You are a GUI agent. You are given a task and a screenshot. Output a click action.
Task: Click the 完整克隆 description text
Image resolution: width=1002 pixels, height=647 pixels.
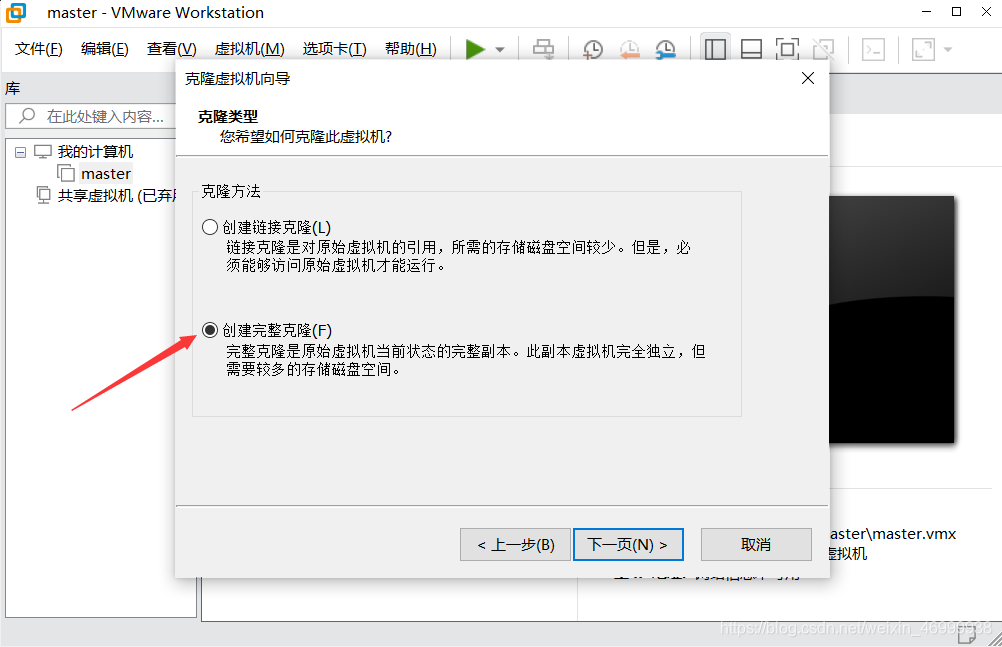pyautogui.click(x=466, y=360)
